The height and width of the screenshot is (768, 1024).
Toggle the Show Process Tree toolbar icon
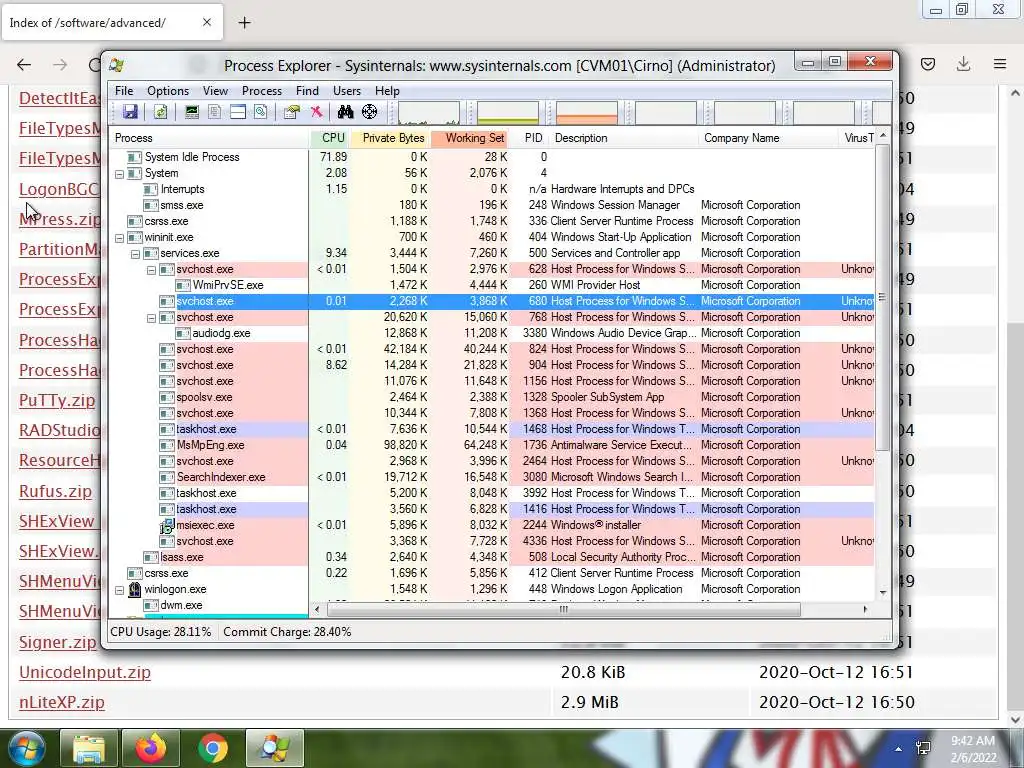(214, 112)
